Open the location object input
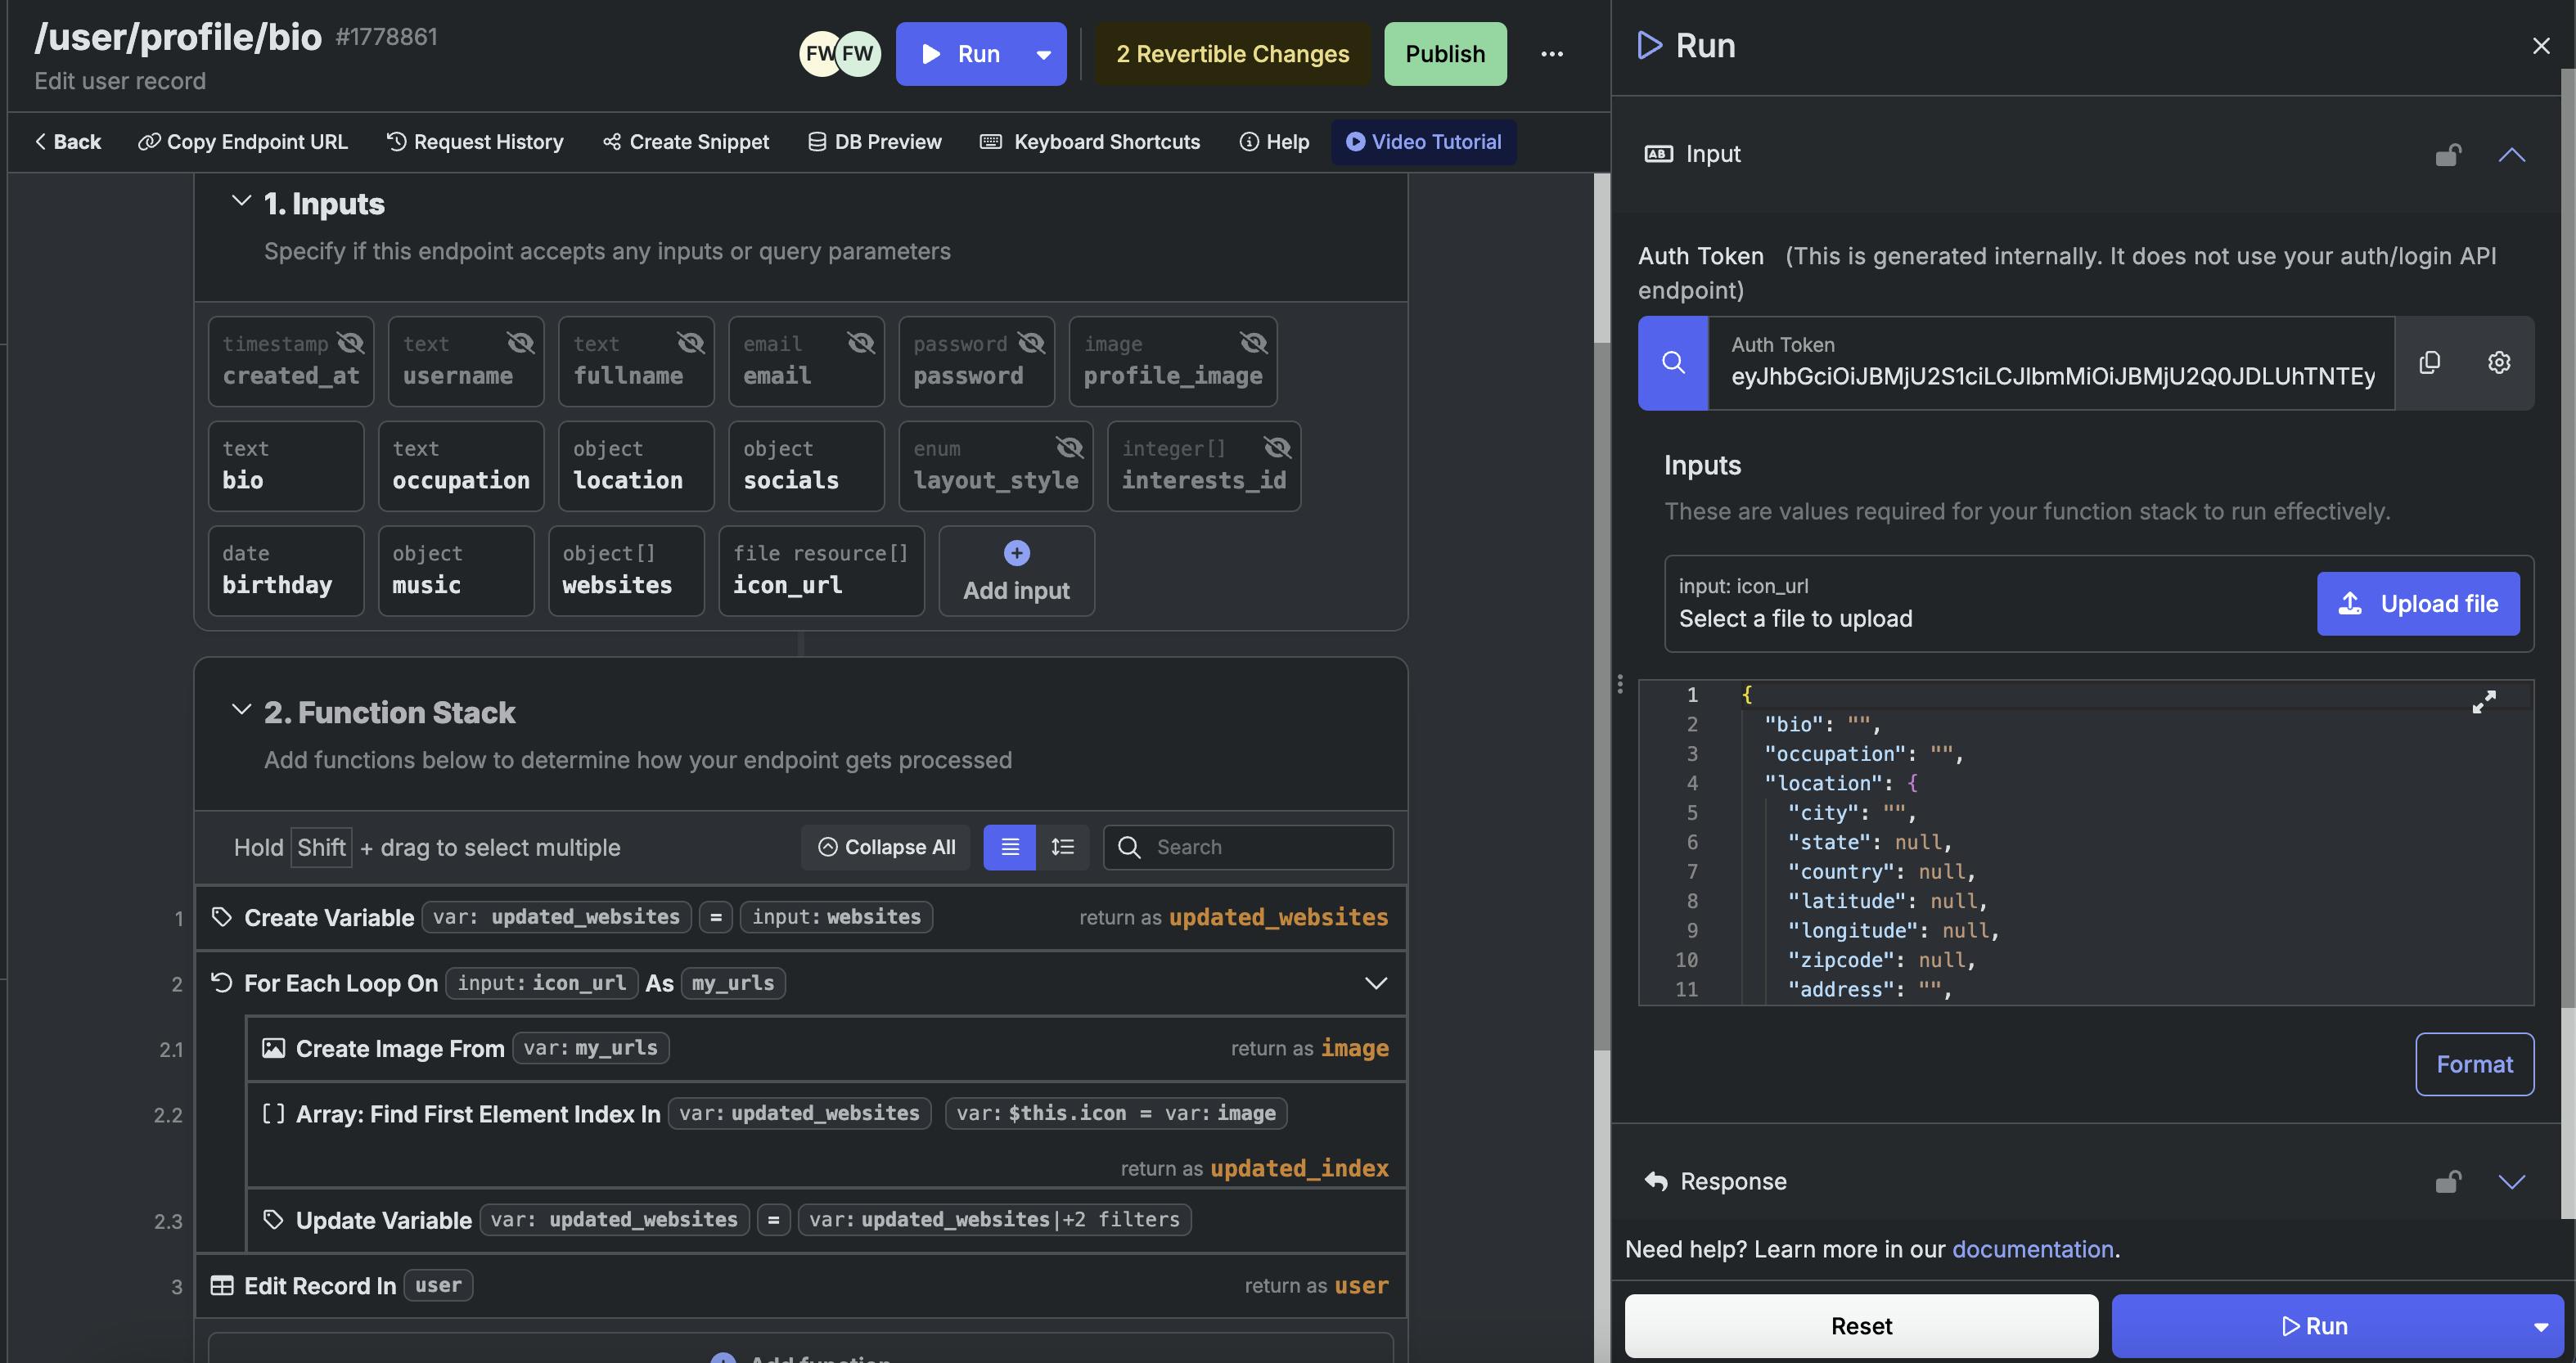 tap(636, 466)
